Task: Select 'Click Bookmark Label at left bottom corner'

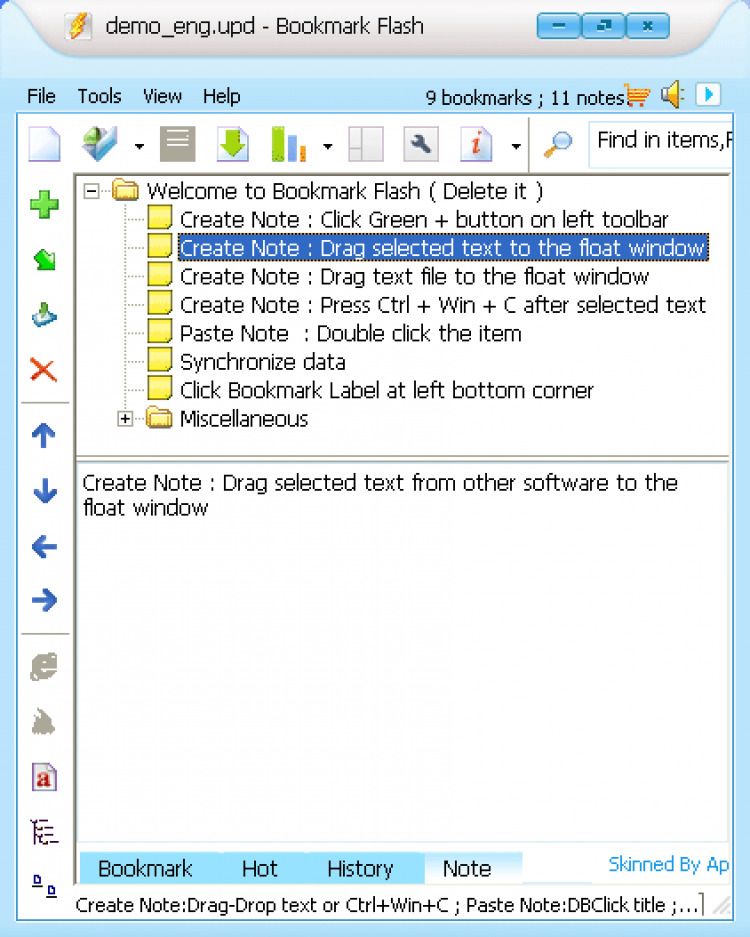Action: pos(387,390)
